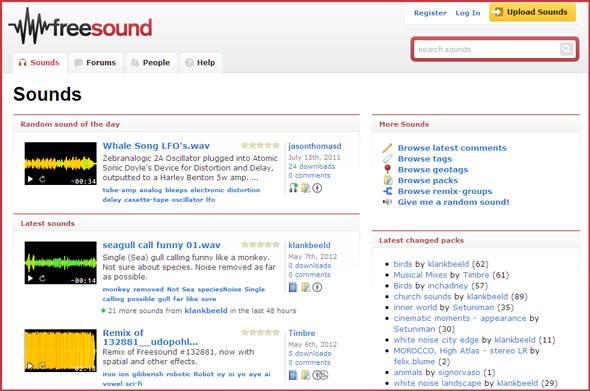Click the Upload Sounds button

532,12
